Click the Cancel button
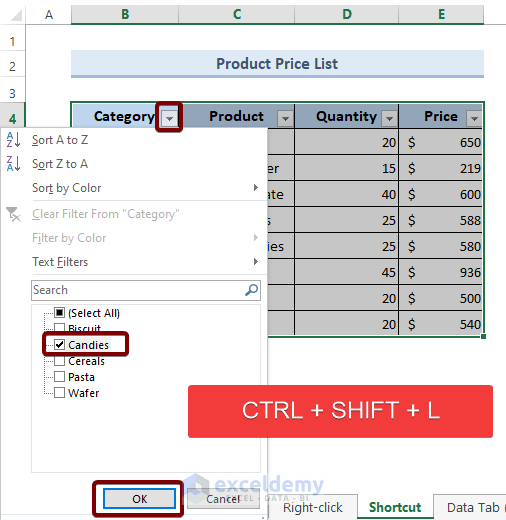Viewport: 506px width, 520px height. [x=223, y=499]
